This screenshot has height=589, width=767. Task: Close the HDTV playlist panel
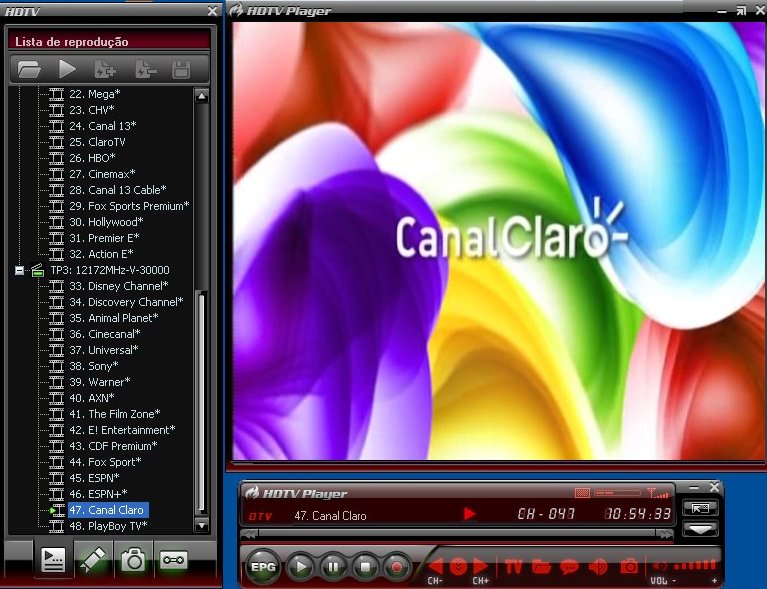(212, 11)
